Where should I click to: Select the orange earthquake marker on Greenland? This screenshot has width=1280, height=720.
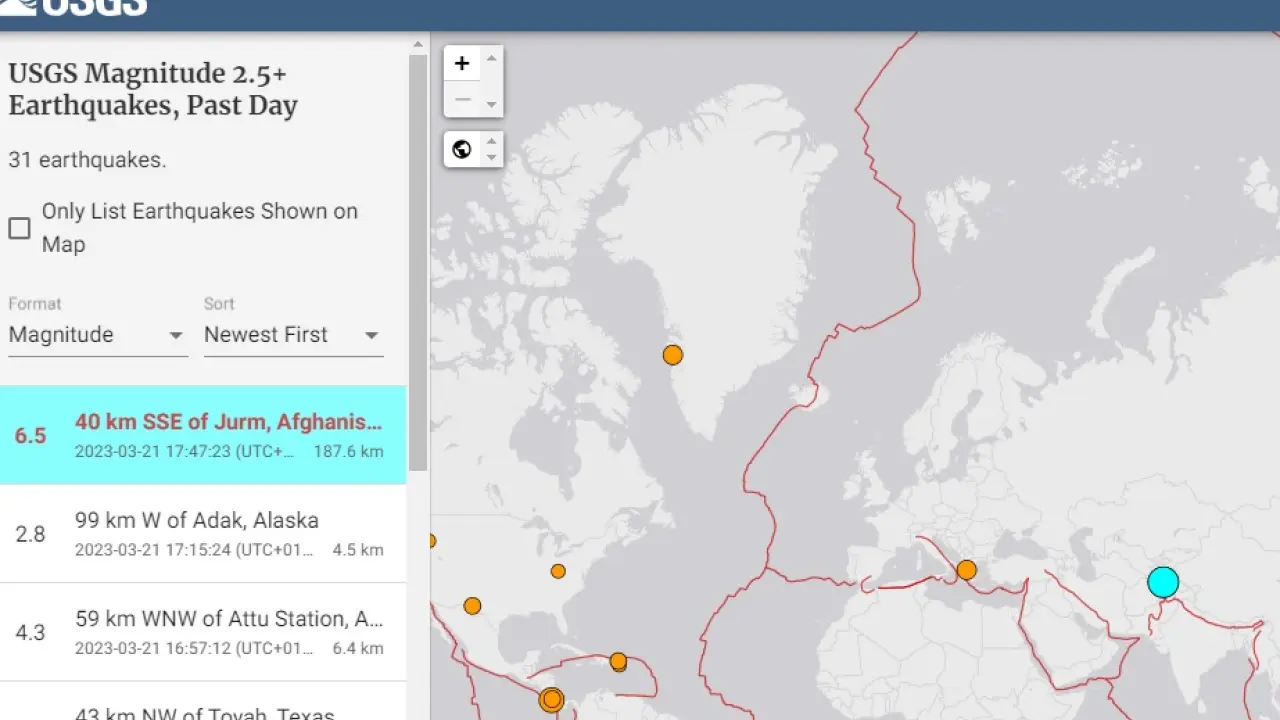pyautogui.click(x=673, y=355)
